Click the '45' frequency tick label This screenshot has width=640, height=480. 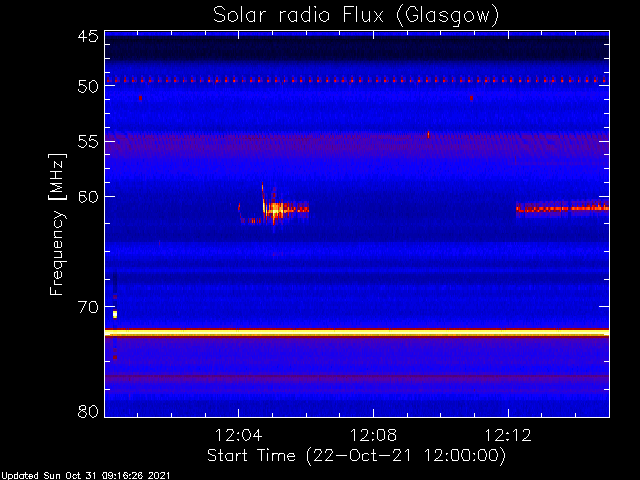tap(88, 37)
